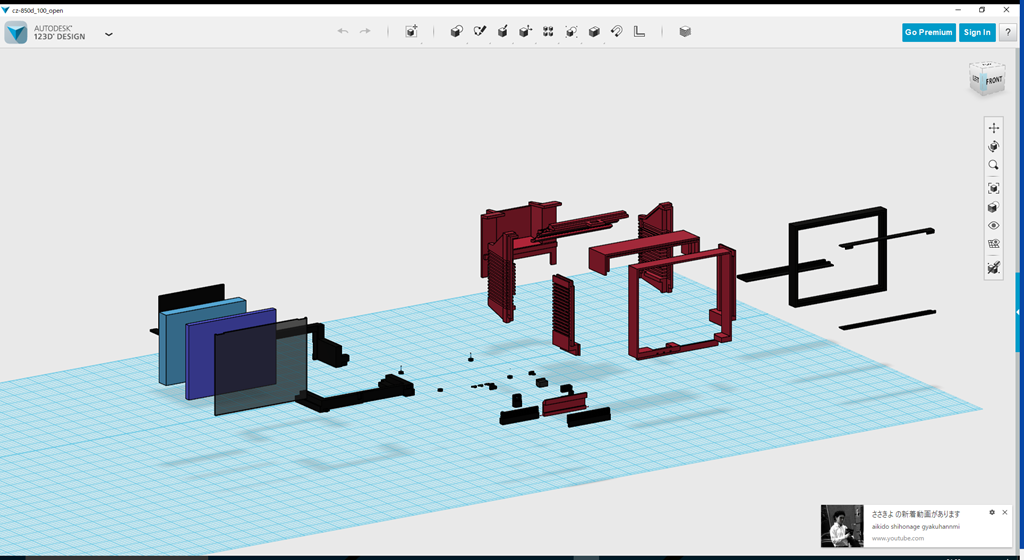1024x560 pixels.
Task: Click the Fit to view icon
Action: [993, 188]
